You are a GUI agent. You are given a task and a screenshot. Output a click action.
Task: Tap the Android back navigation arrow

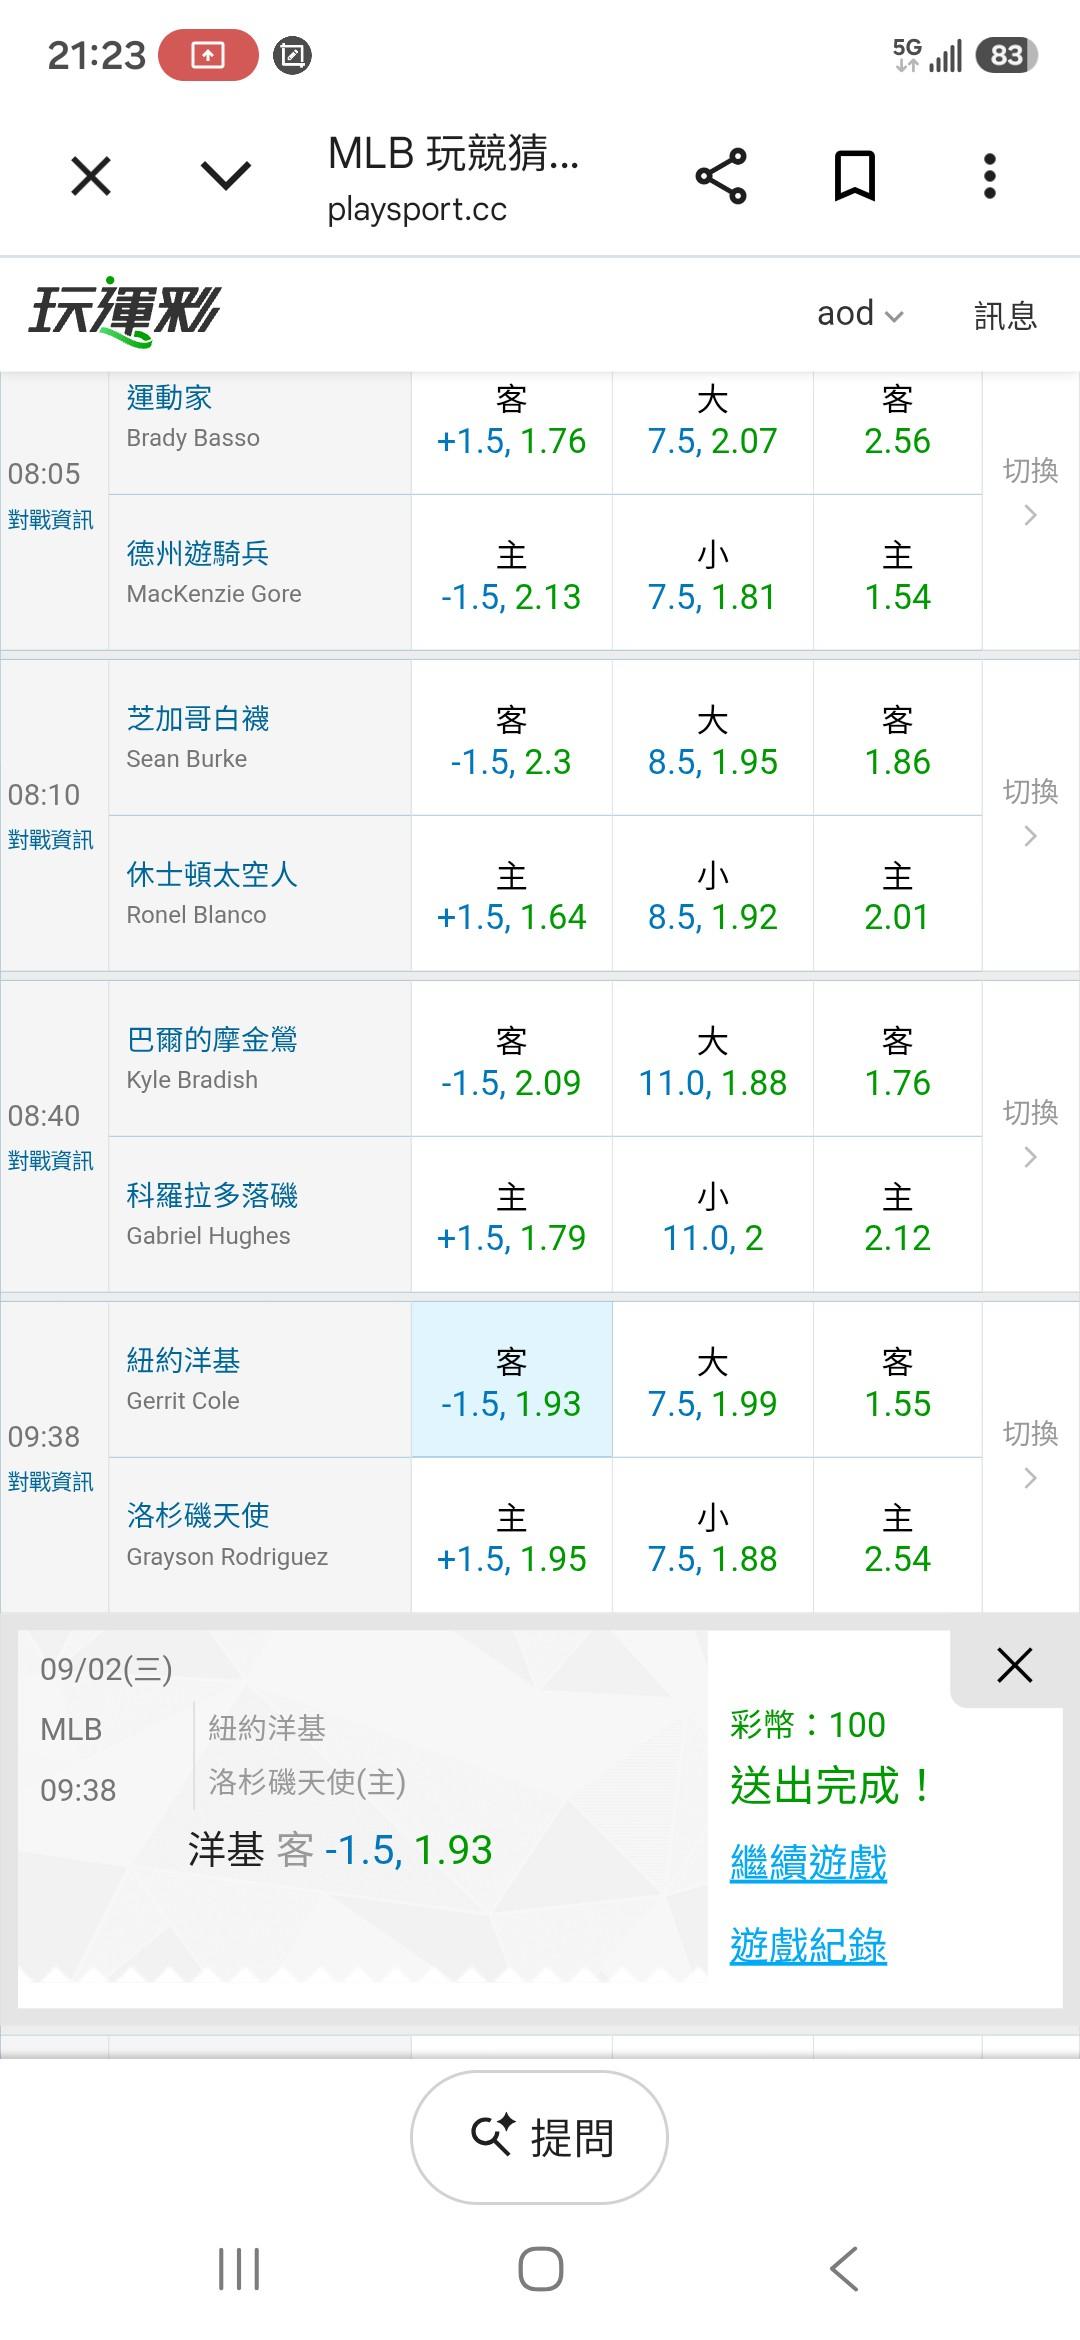pos(844,2268)
